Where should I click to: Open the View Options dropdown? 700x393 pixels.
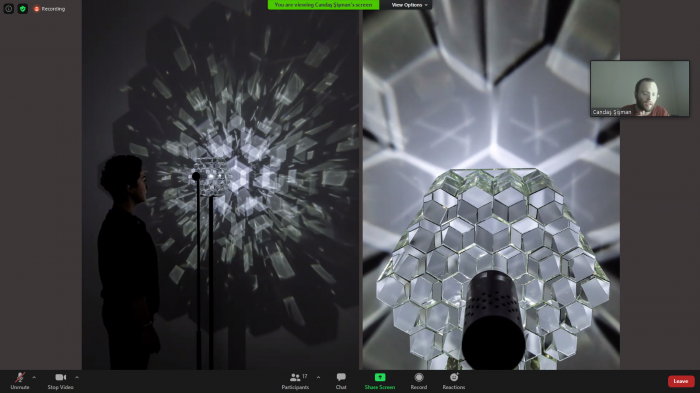(409, 5)
